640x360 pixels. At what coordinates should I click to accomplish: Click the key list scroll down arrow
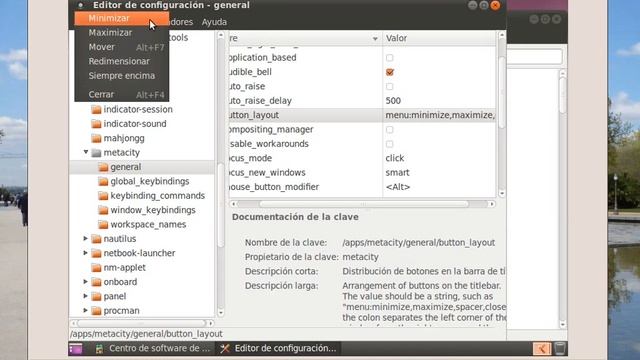[502, 193]
